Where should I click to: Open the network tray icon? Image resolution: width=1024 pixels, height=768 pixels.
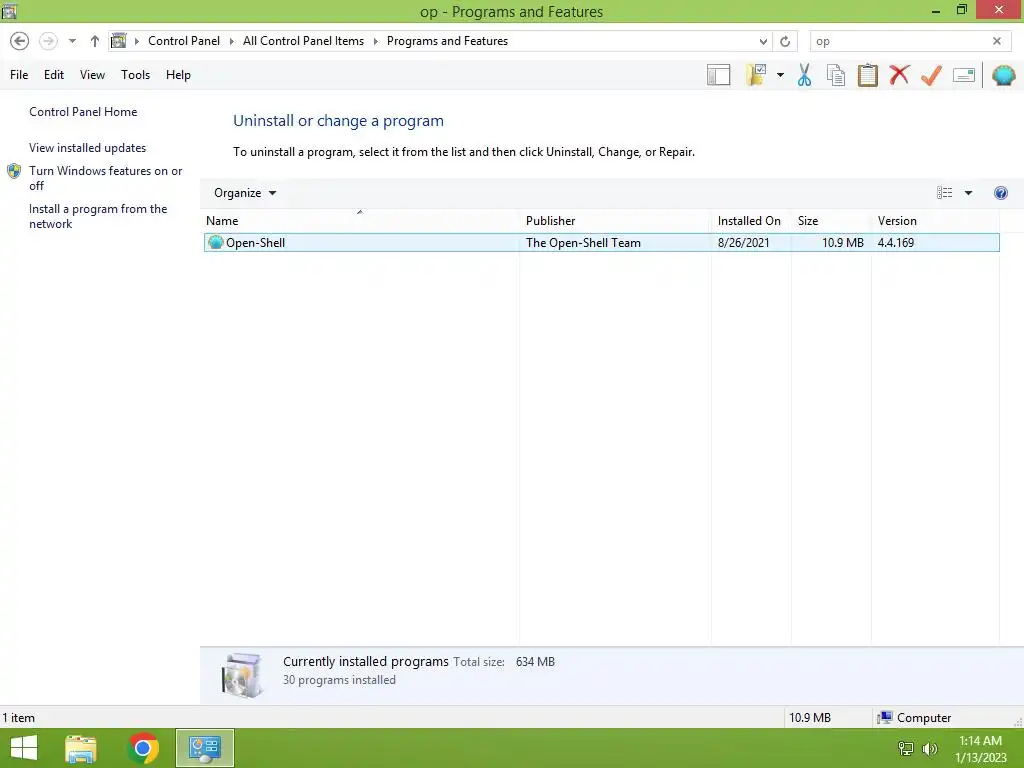(x=906, y=748)
